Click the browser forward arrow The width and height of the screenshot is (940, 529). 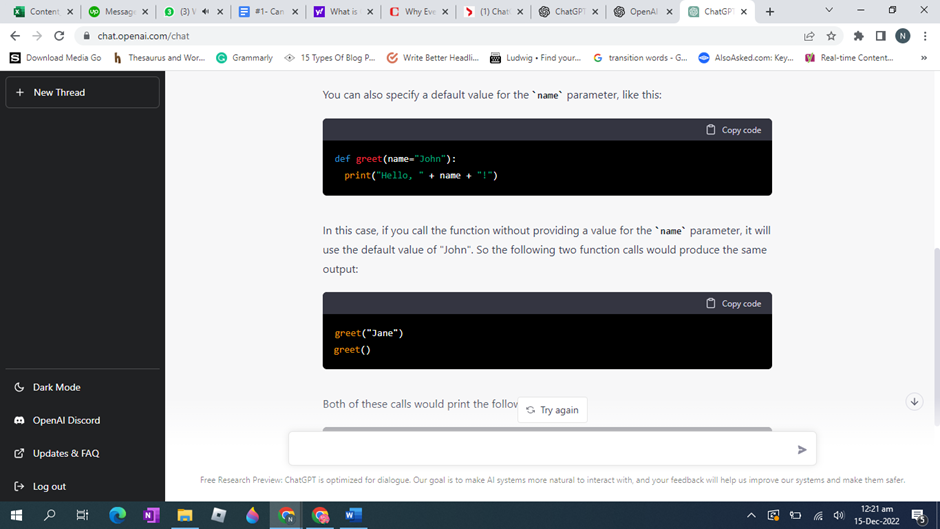coord(37,36)
